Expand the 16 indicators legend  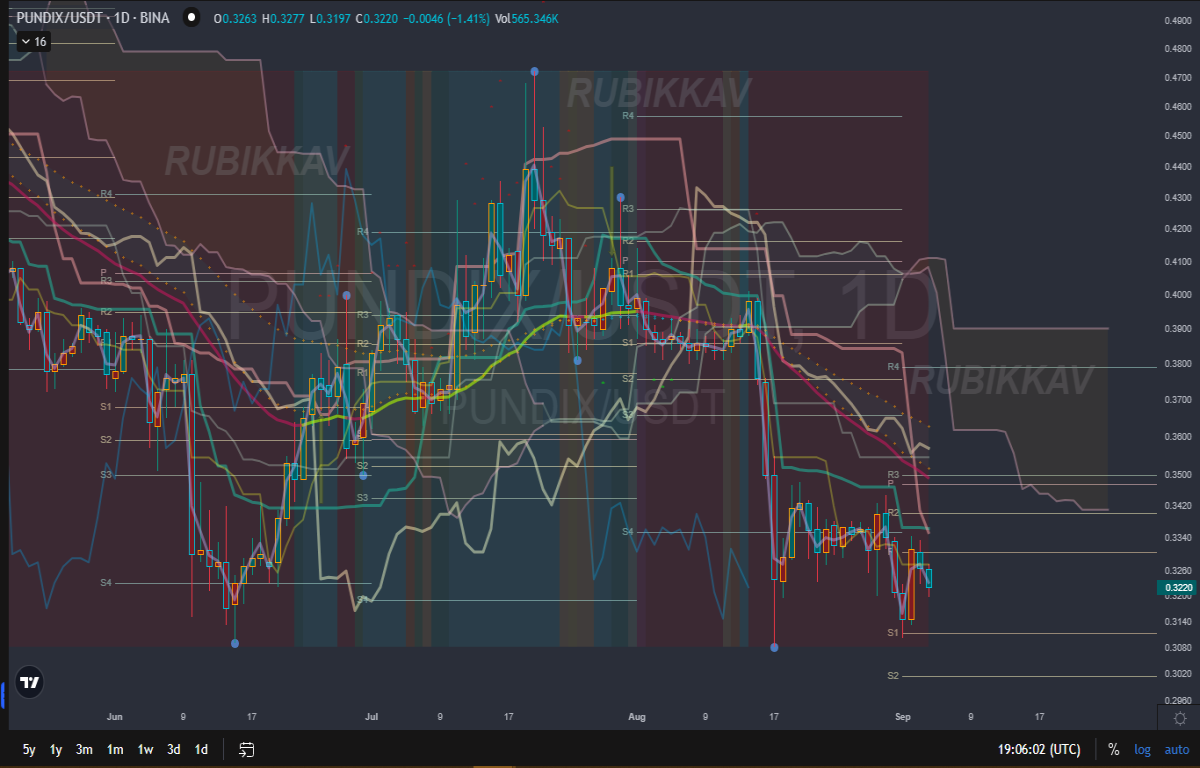click(x=33, y=41)
